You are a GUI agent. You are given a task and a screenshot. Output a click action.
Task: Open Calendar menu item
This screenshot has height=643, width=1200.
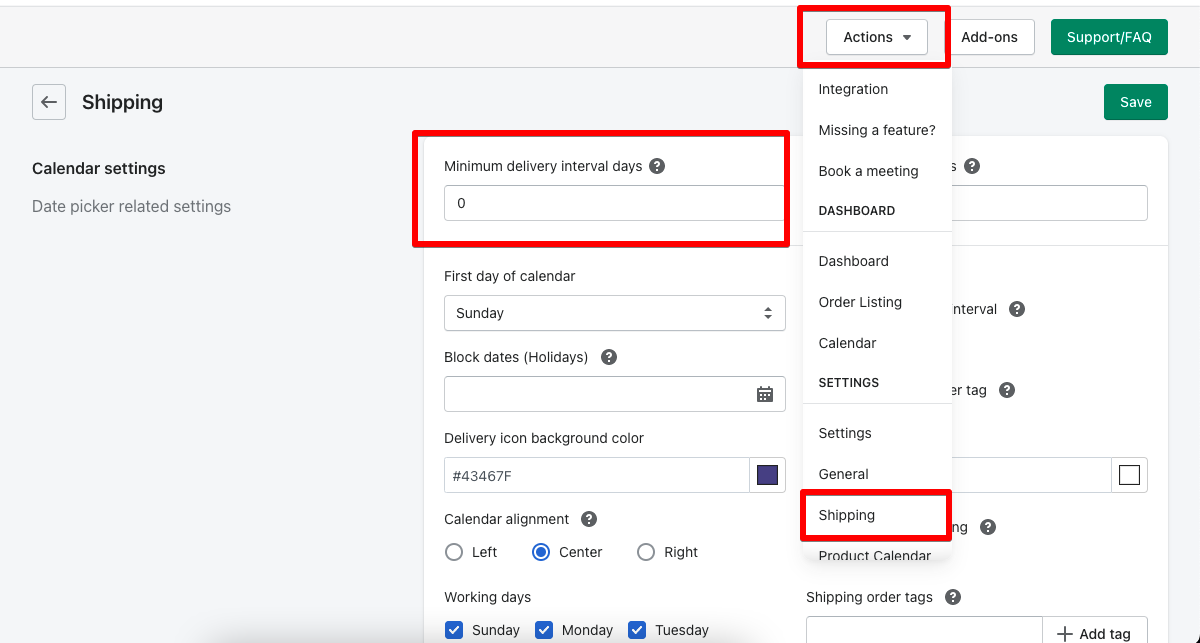pos(847,343)
